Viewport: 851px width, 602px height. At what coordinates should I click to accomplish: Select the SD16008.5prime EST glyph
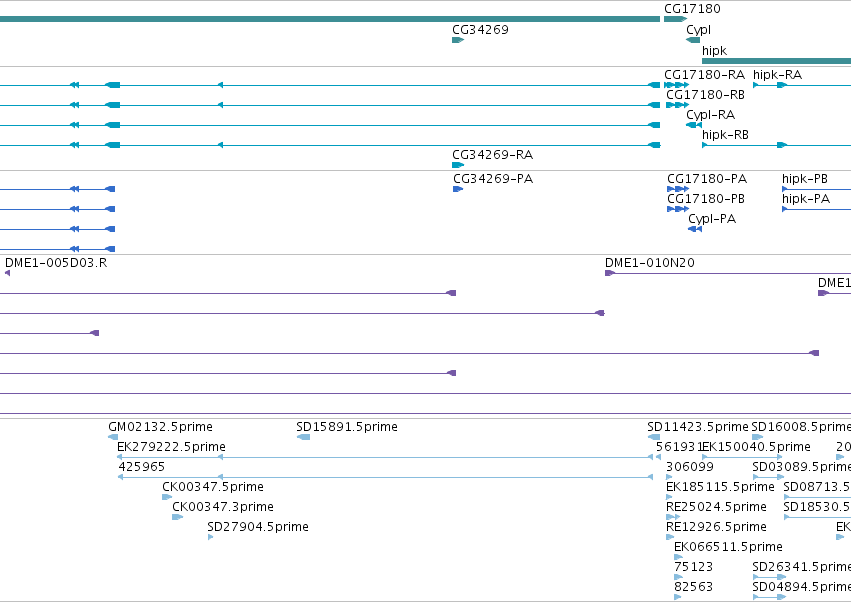[758, 437]
